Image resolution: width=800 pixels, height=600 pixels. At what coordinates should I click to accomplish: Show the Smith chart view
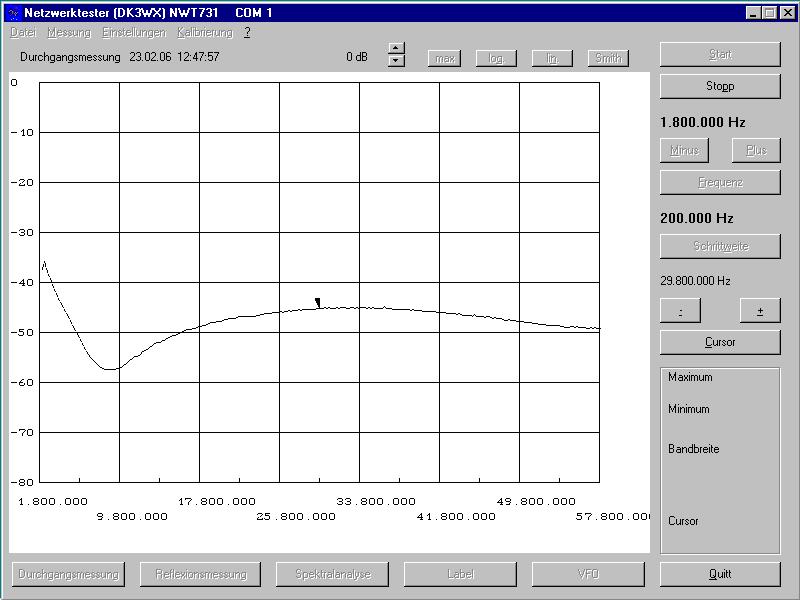coord(608,58)
